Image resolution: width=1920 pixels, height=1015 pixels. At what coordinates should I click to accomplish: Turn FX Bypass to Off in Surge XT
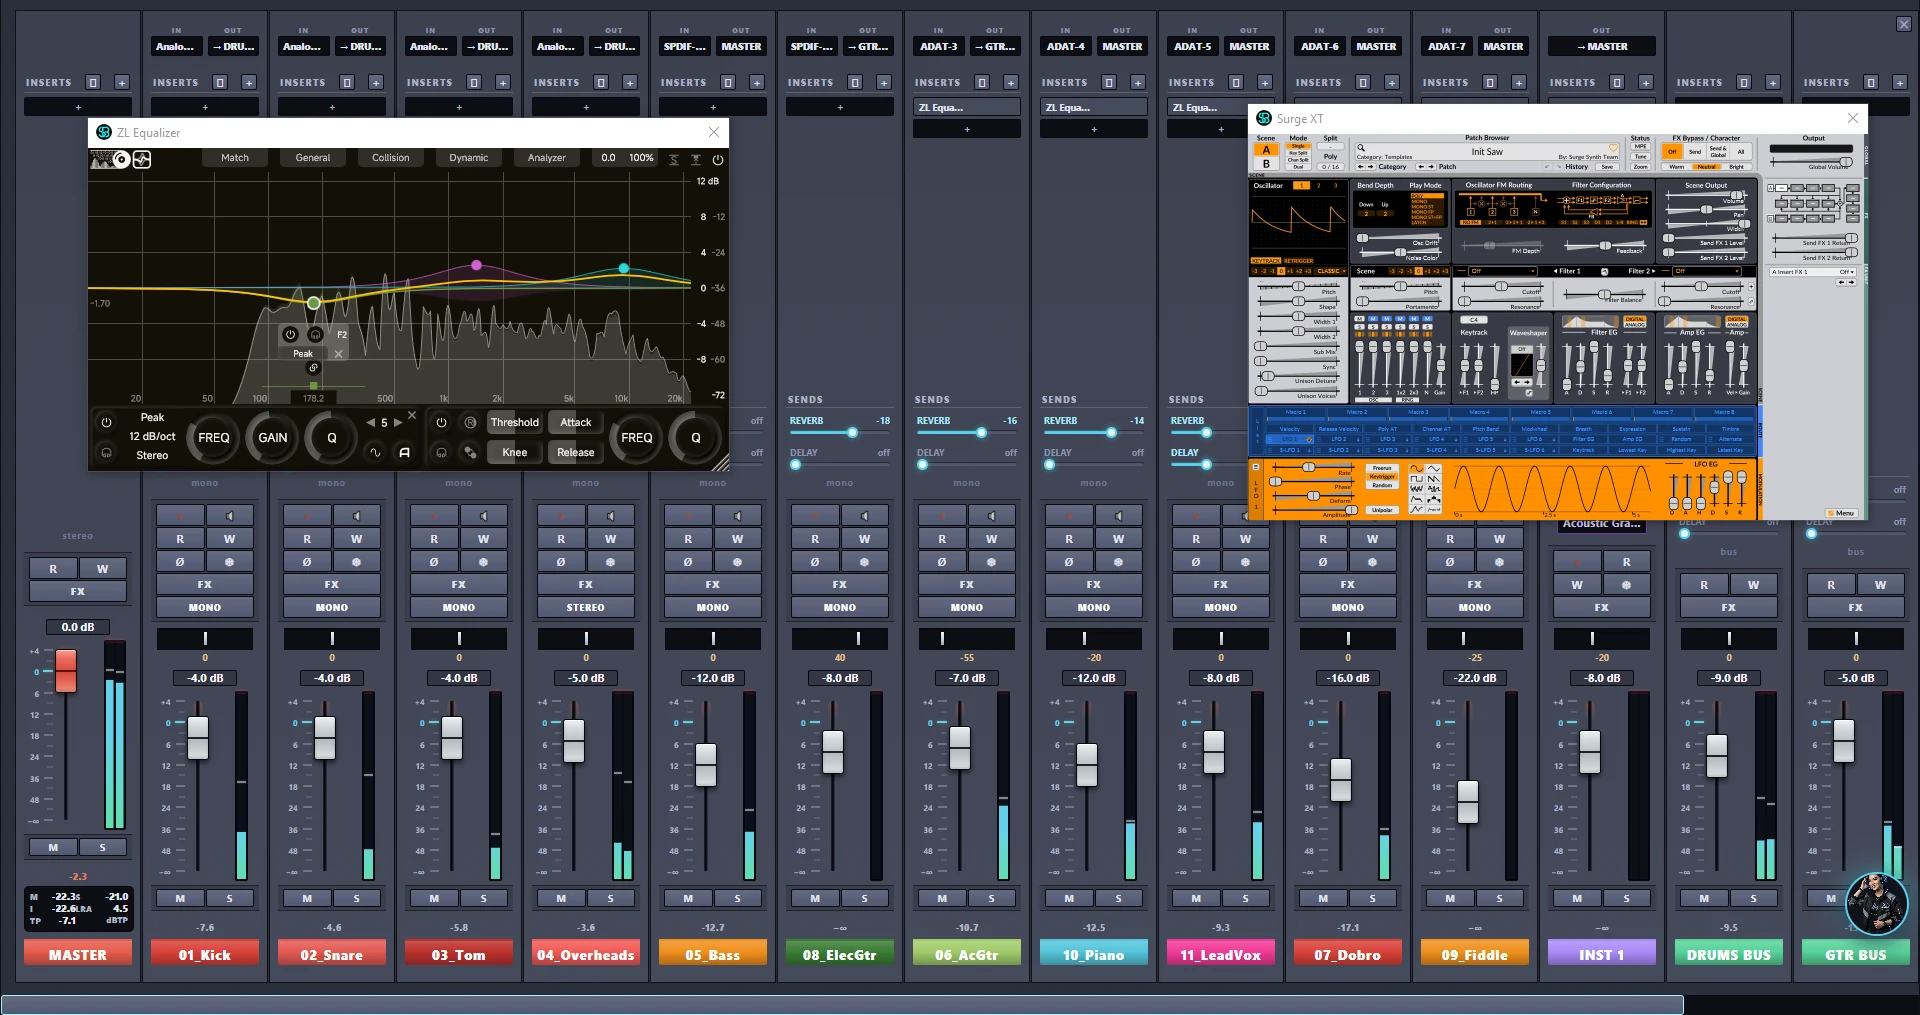[x=1672, y=151]
